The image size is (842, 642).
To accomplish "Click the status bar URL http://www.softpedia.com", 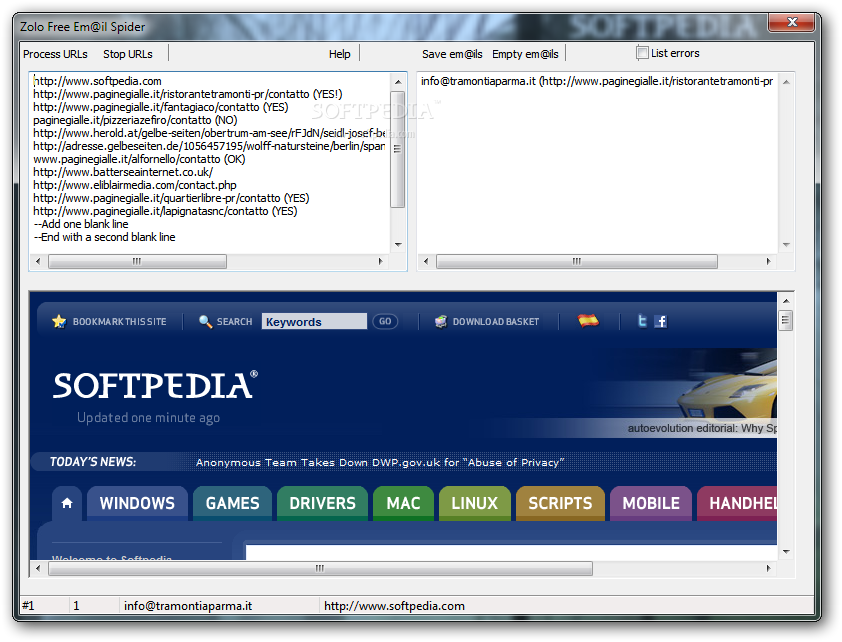I will click(x=394, y=606).
